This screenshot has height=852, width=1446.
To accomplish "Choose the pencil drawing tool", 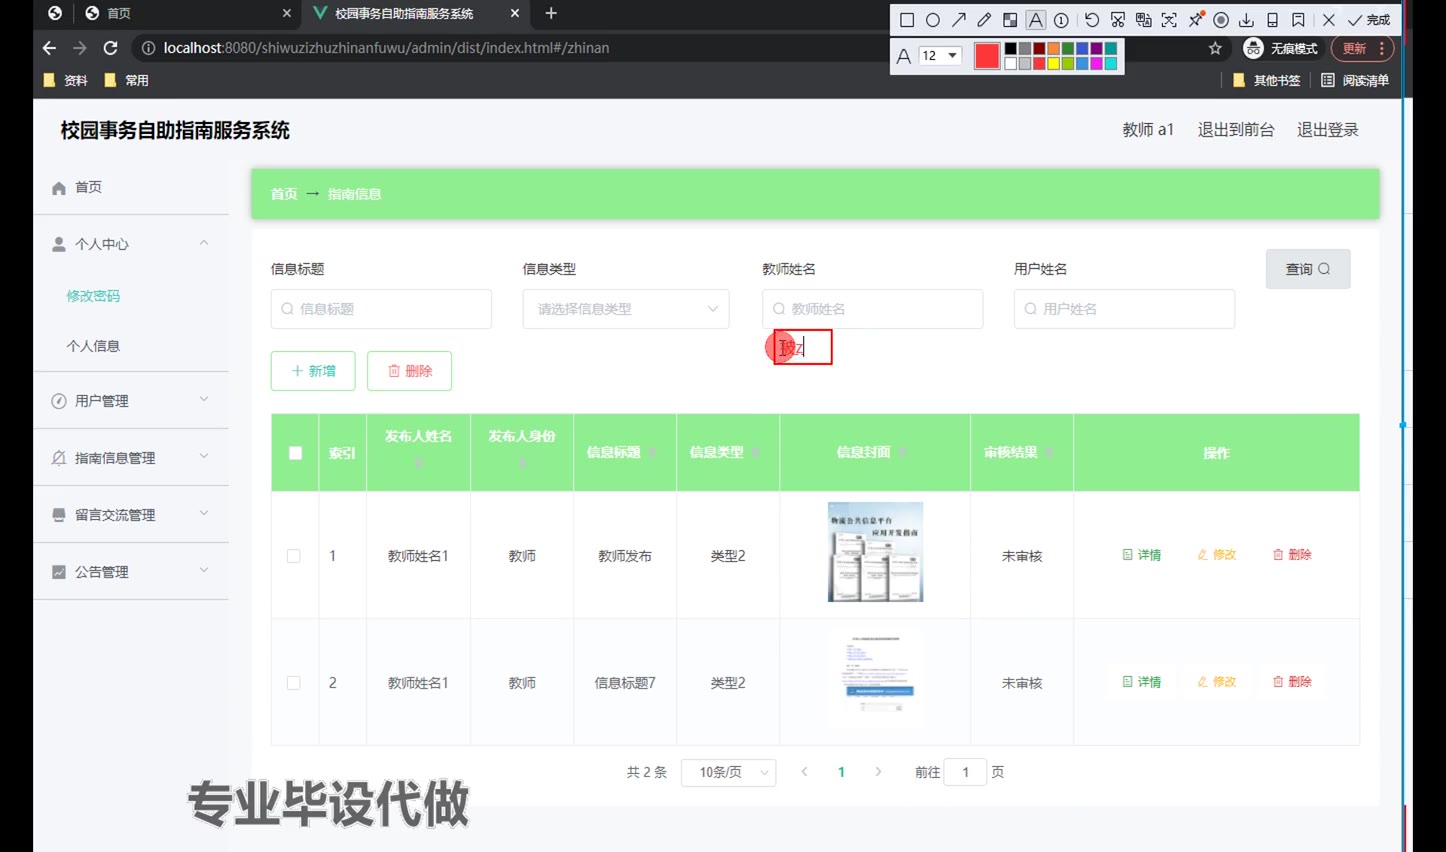I will tap(984, 20).
